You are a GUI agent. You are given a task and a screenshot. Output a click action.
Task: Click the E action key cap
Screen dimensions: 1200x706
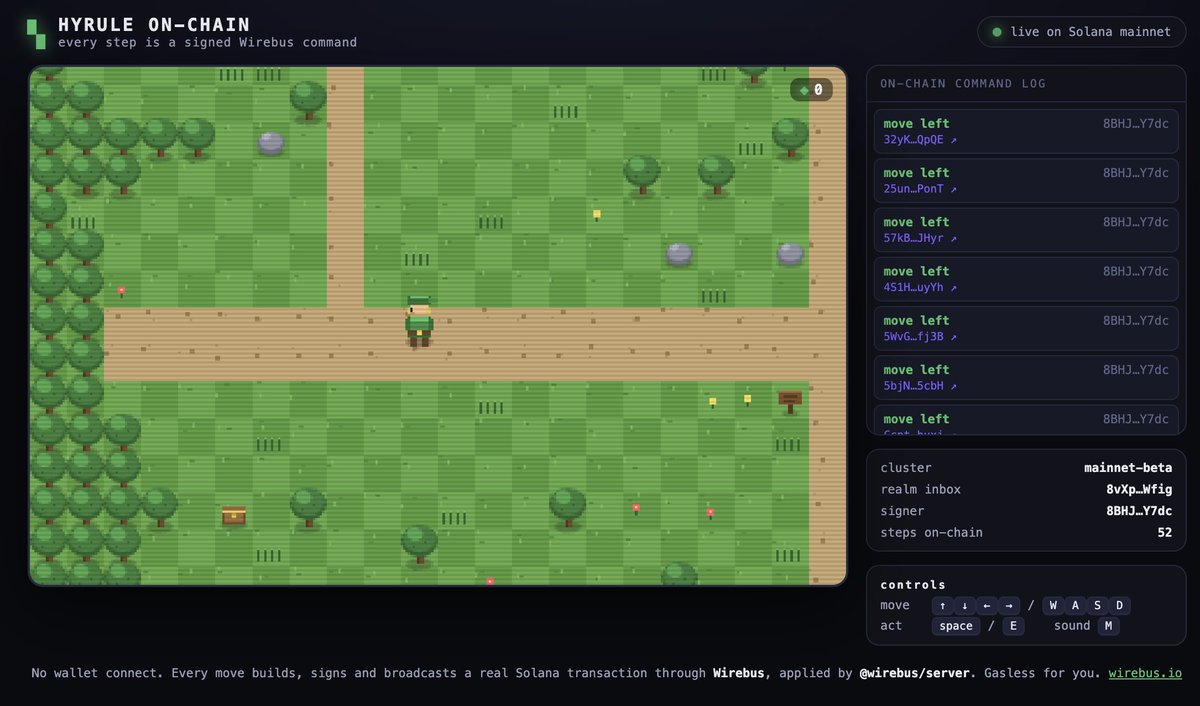(1013, 626)
